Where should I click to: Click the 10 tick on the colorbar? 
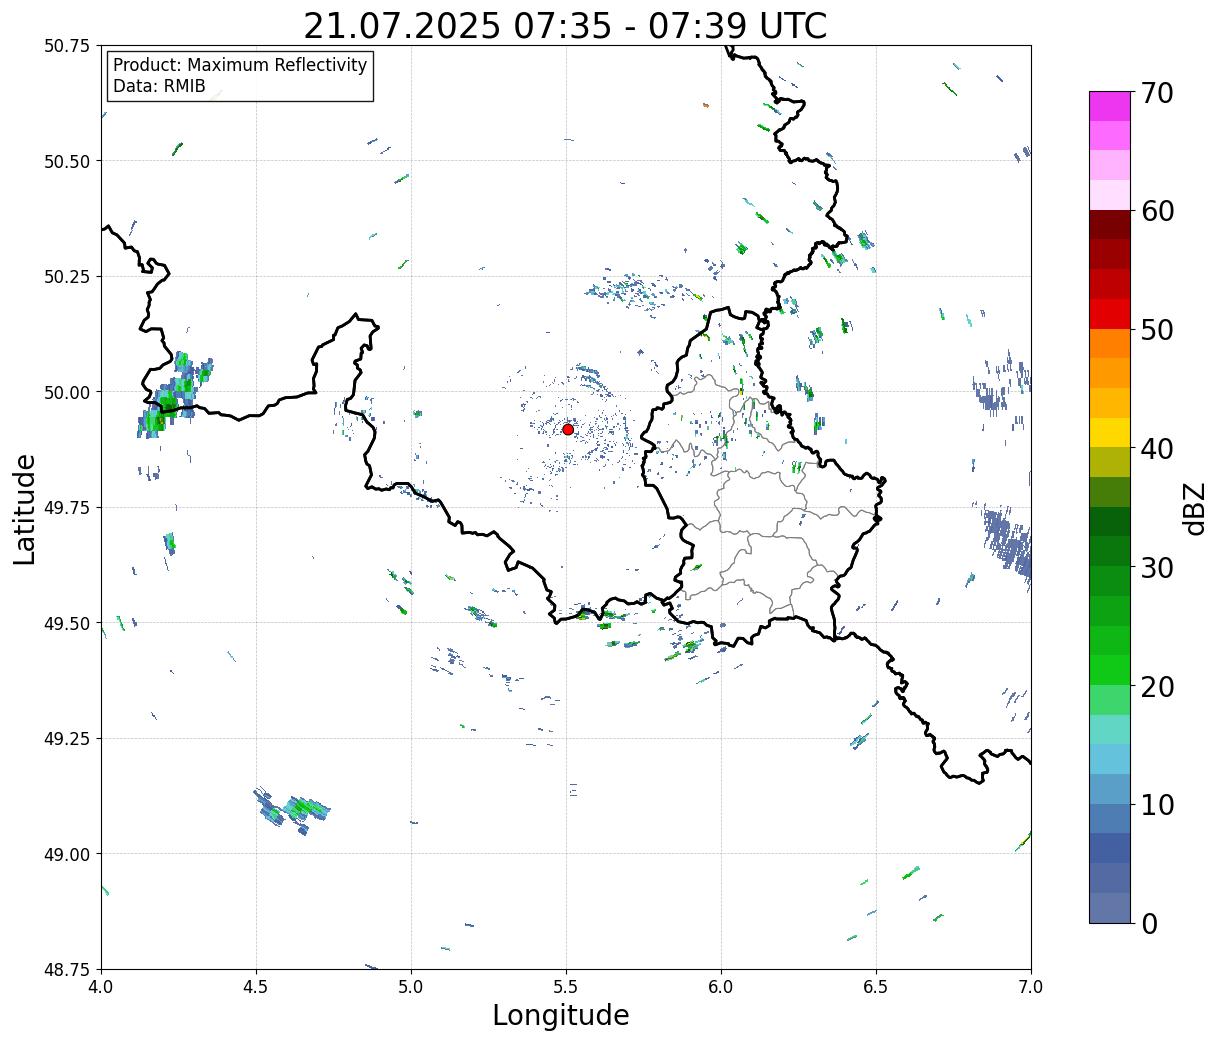[1157, 804]
